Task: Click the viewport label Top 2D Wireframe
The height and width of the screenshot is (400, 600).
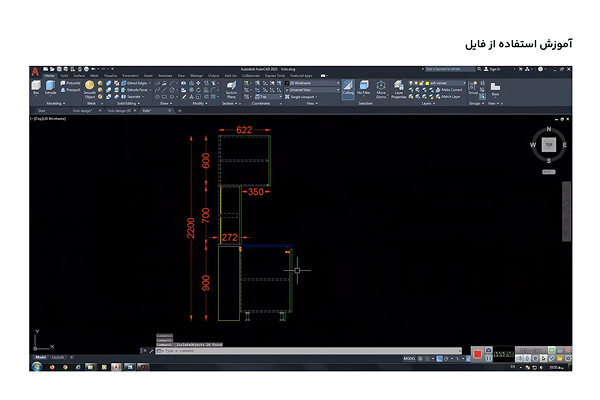Action: pos(49,119)
